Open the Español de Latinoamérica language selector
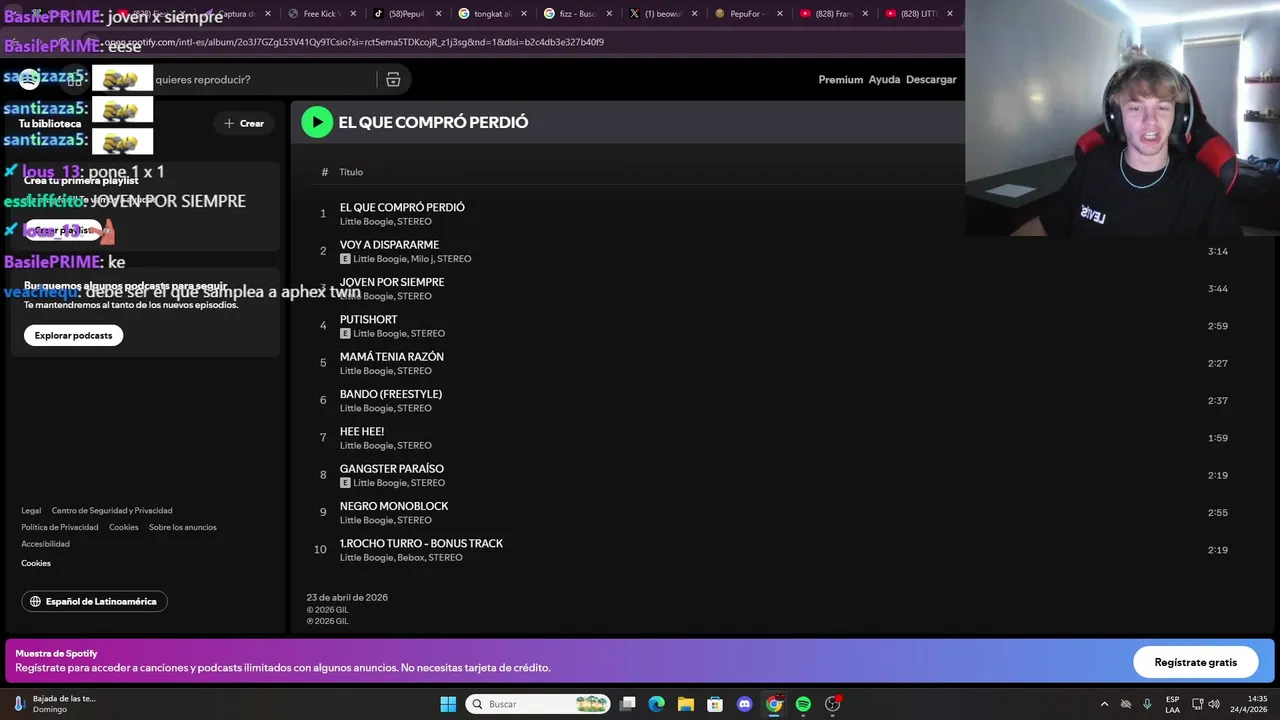The image size is (1280, 720). pos(94,602)
